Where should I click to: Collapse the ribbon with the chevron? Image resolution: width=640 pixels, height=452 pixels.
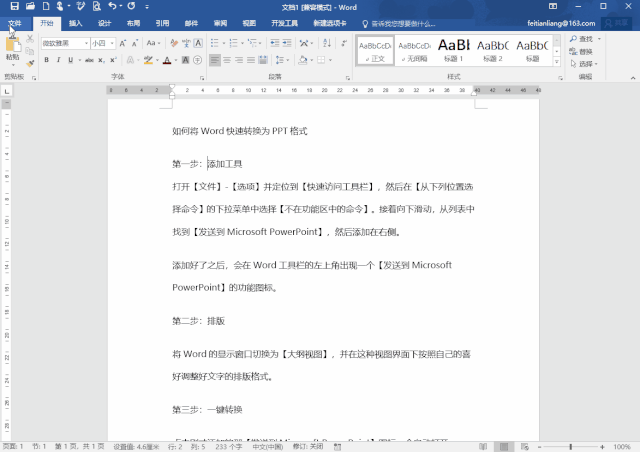tap(633, 78)
